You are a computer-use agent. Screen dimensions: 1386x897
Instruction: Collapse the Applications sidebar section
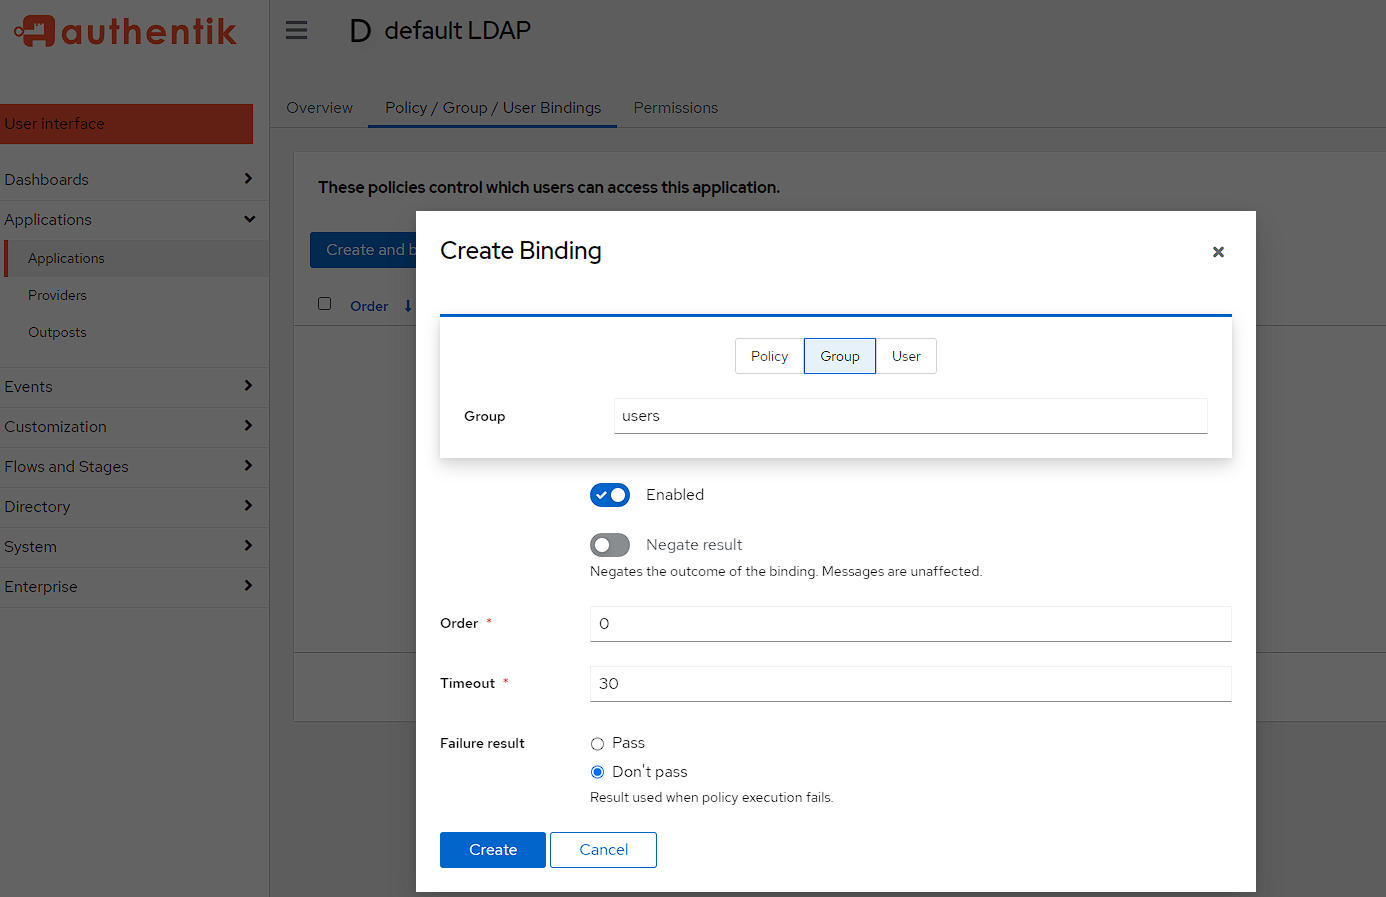(x=128, y=220)
